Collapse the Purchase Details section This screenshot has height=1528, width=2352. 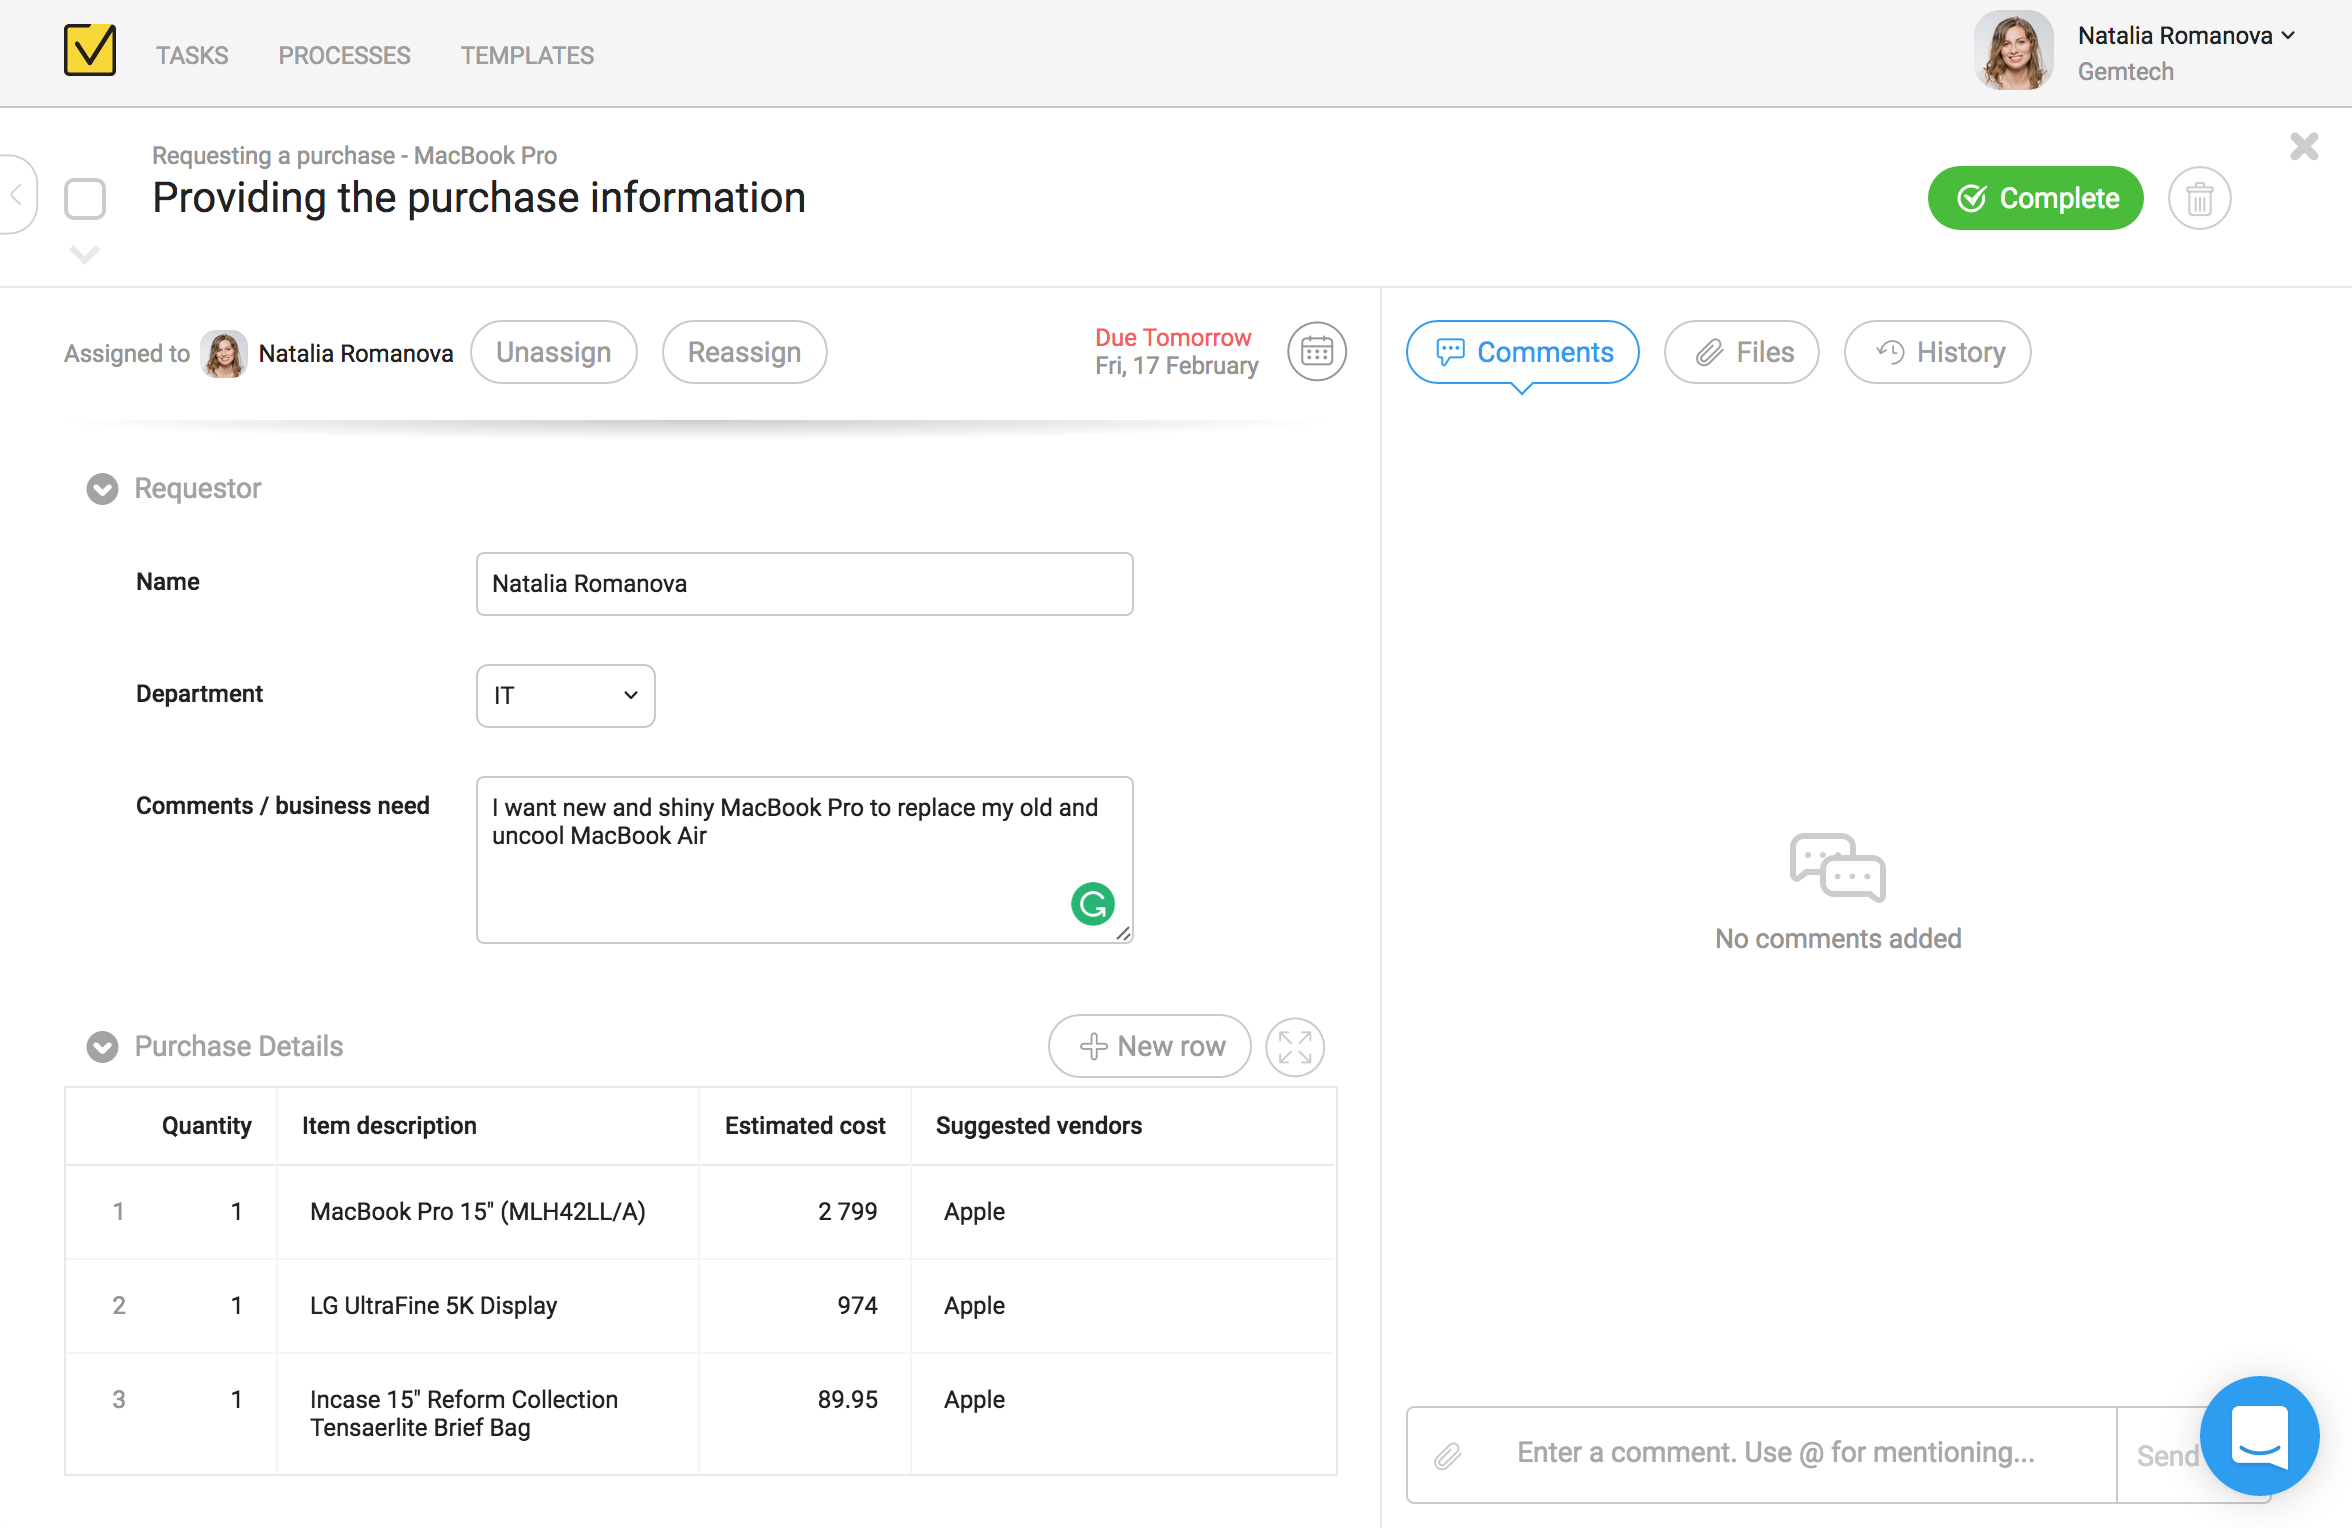pos(102,1047)
